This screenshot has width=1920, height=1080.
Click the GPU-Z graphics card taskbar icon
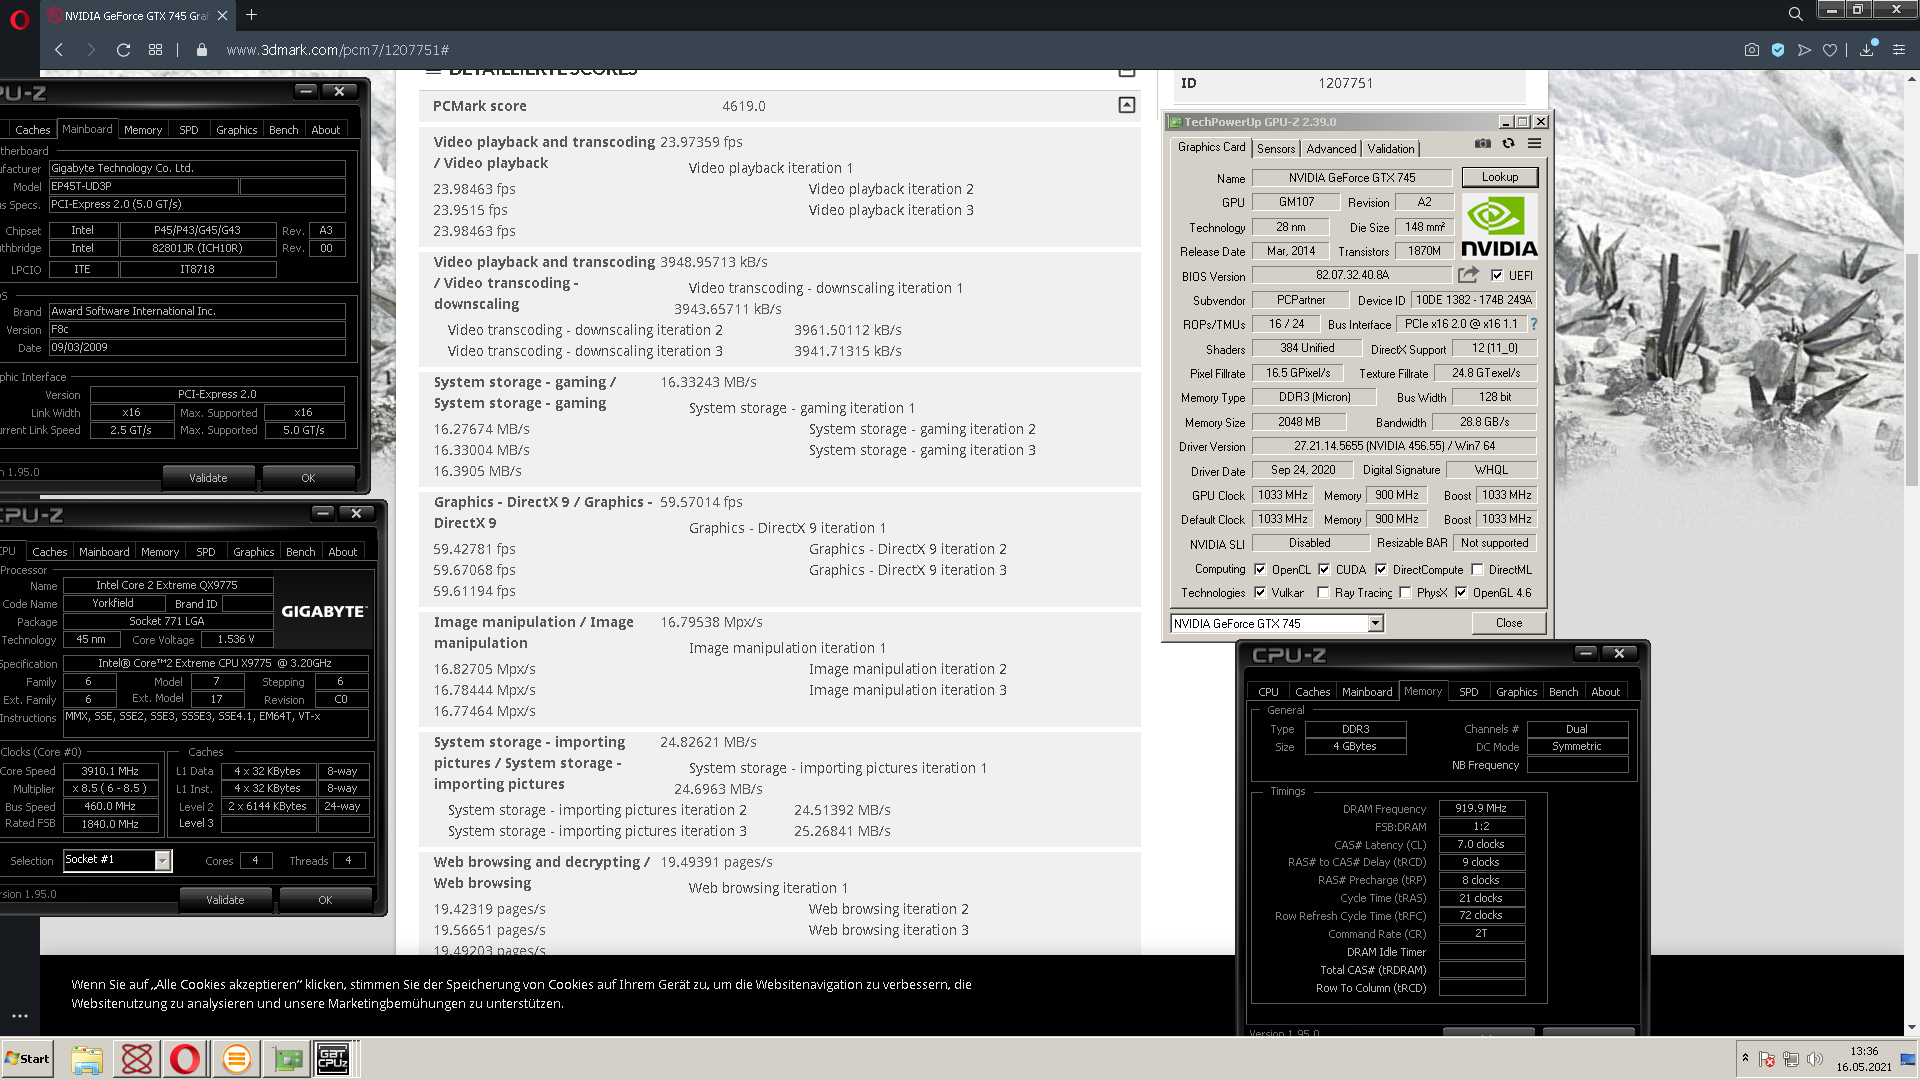(x=287, y=1059)
